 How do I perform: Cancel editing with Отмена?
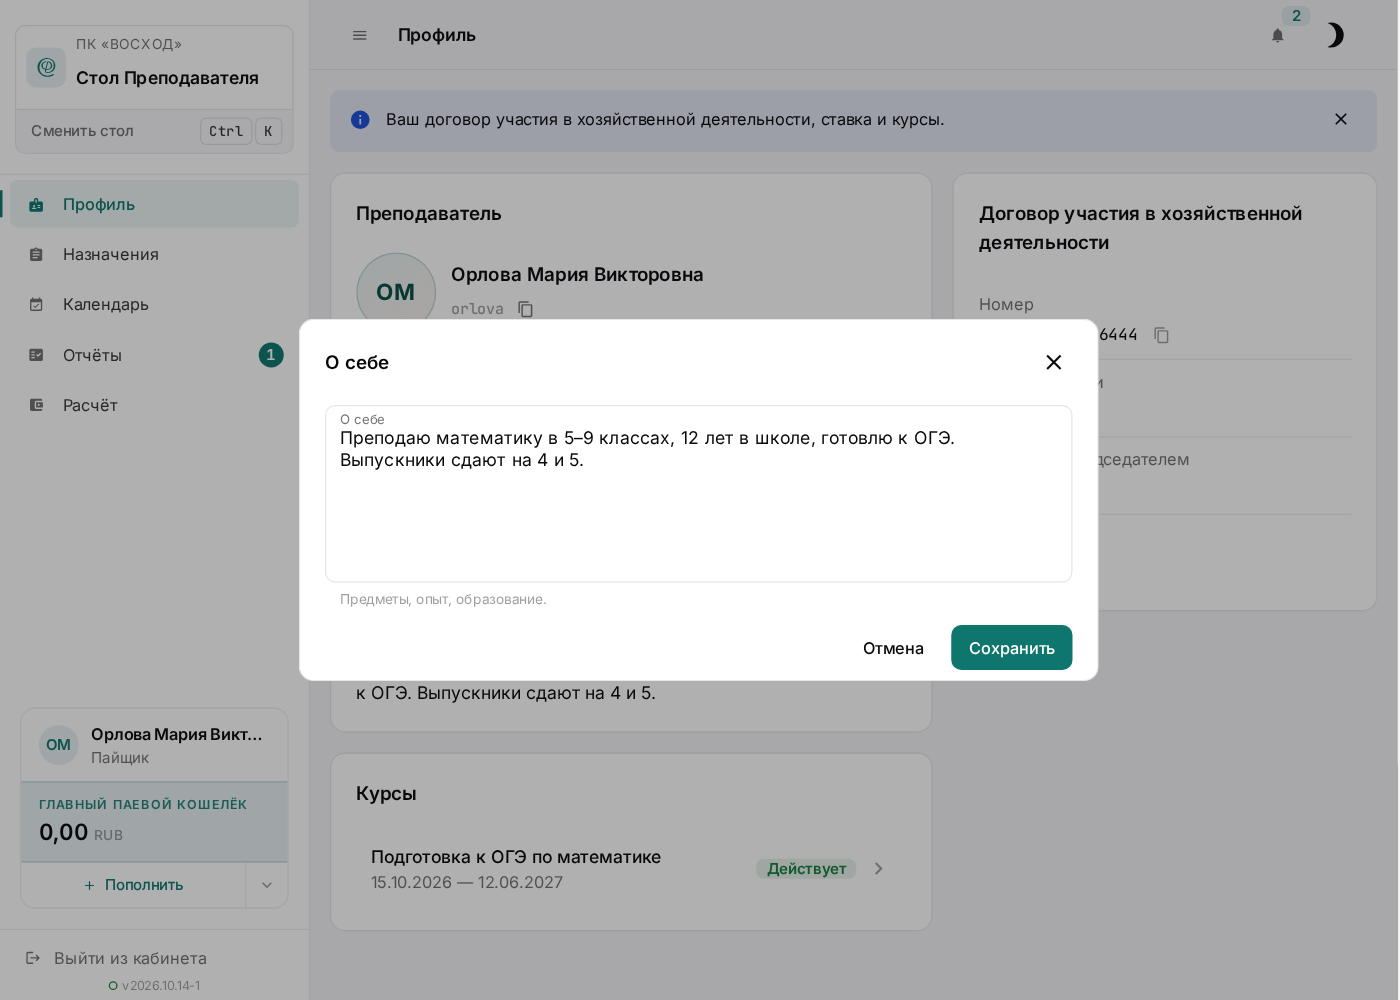(893, 648)
